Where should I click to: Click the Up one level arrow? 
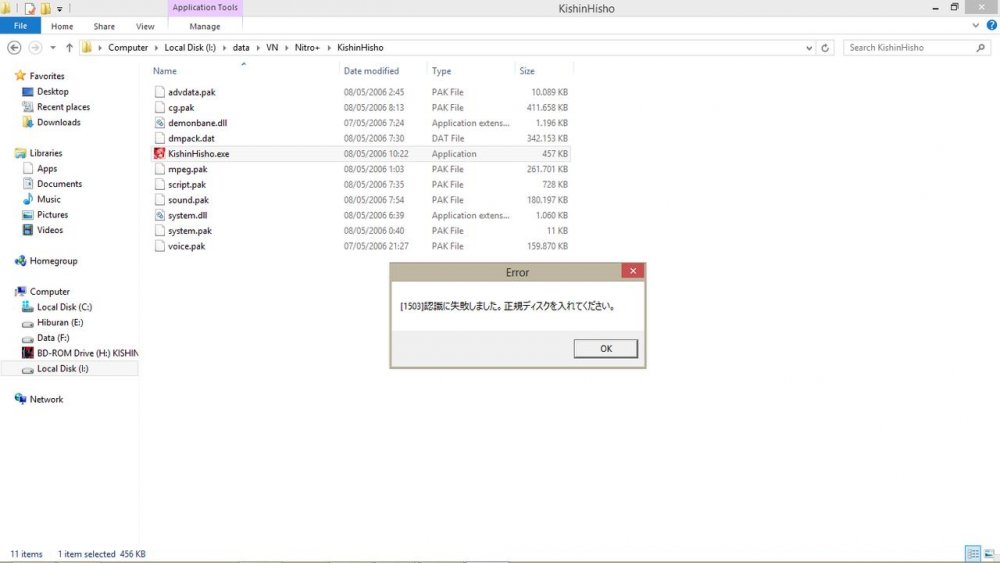pos(69,48)
